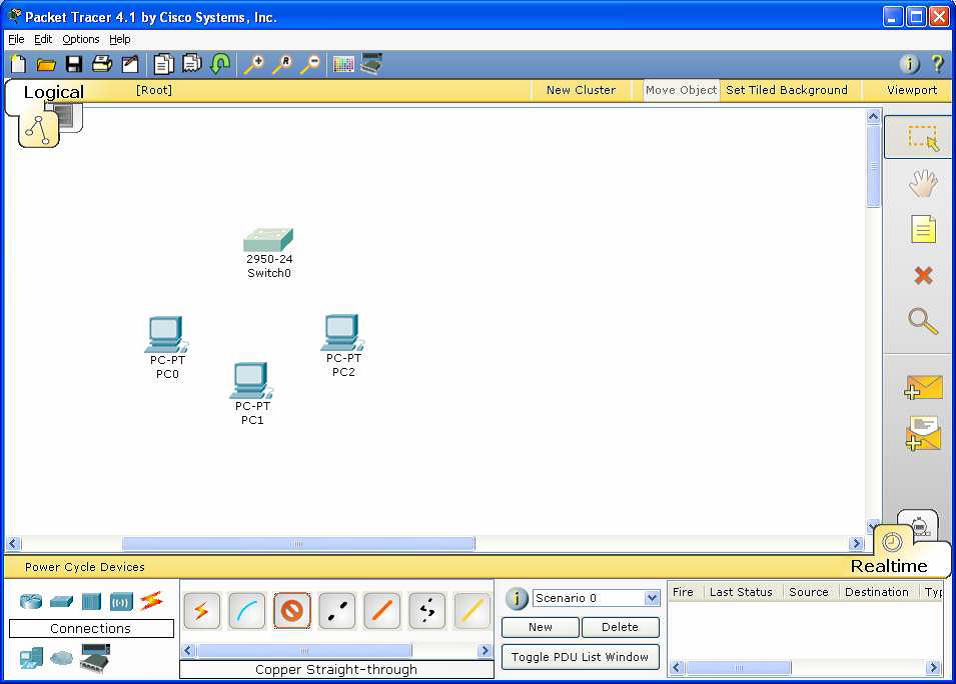Screen dimensions: 956x684
Task: Choose the red X Delete tool
Action: coord(923,276)
